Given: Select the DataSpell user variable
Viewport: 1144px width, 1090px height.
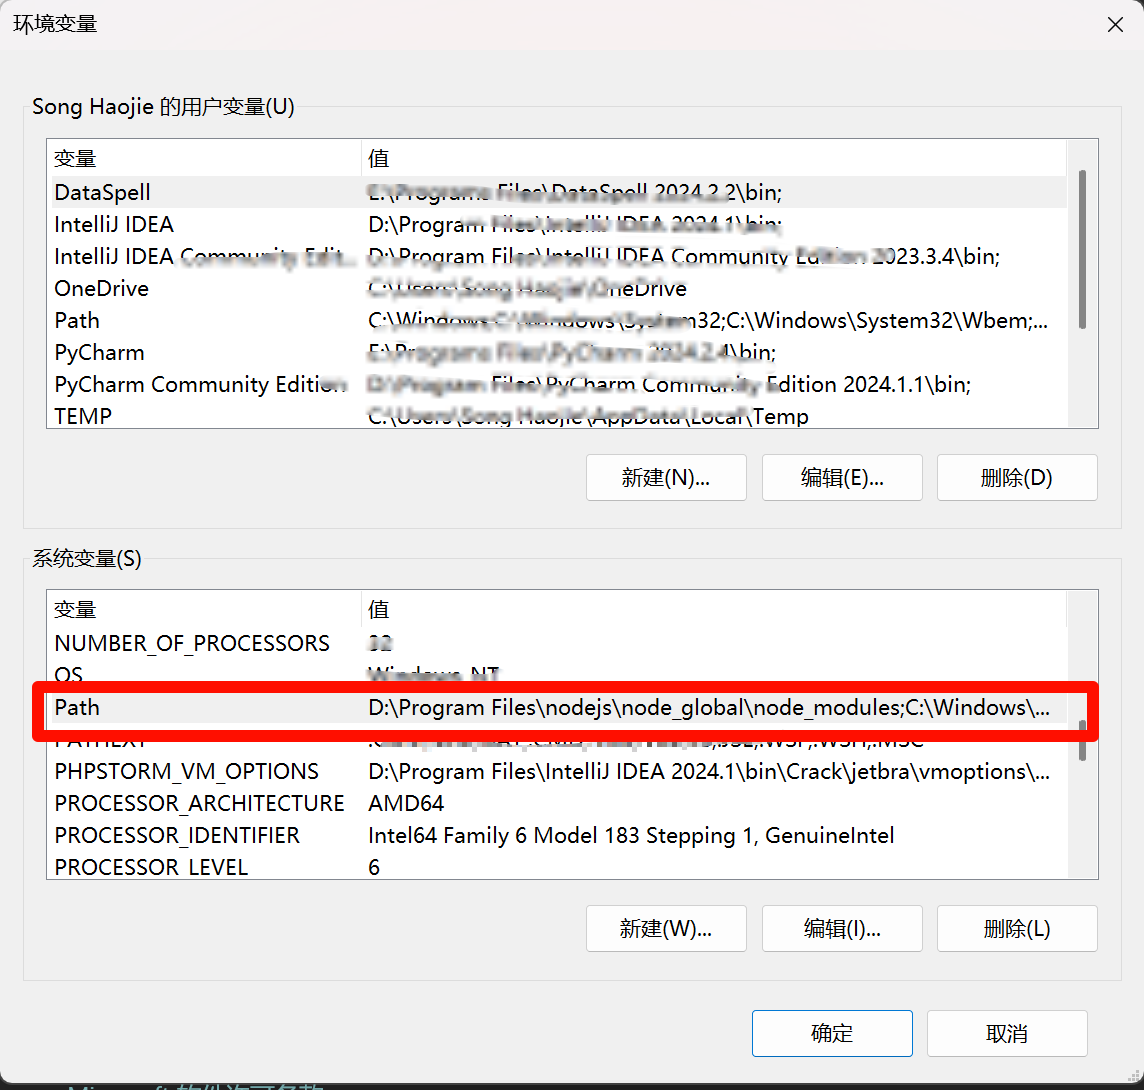Looking at the screenshot, I should (200, 192).
